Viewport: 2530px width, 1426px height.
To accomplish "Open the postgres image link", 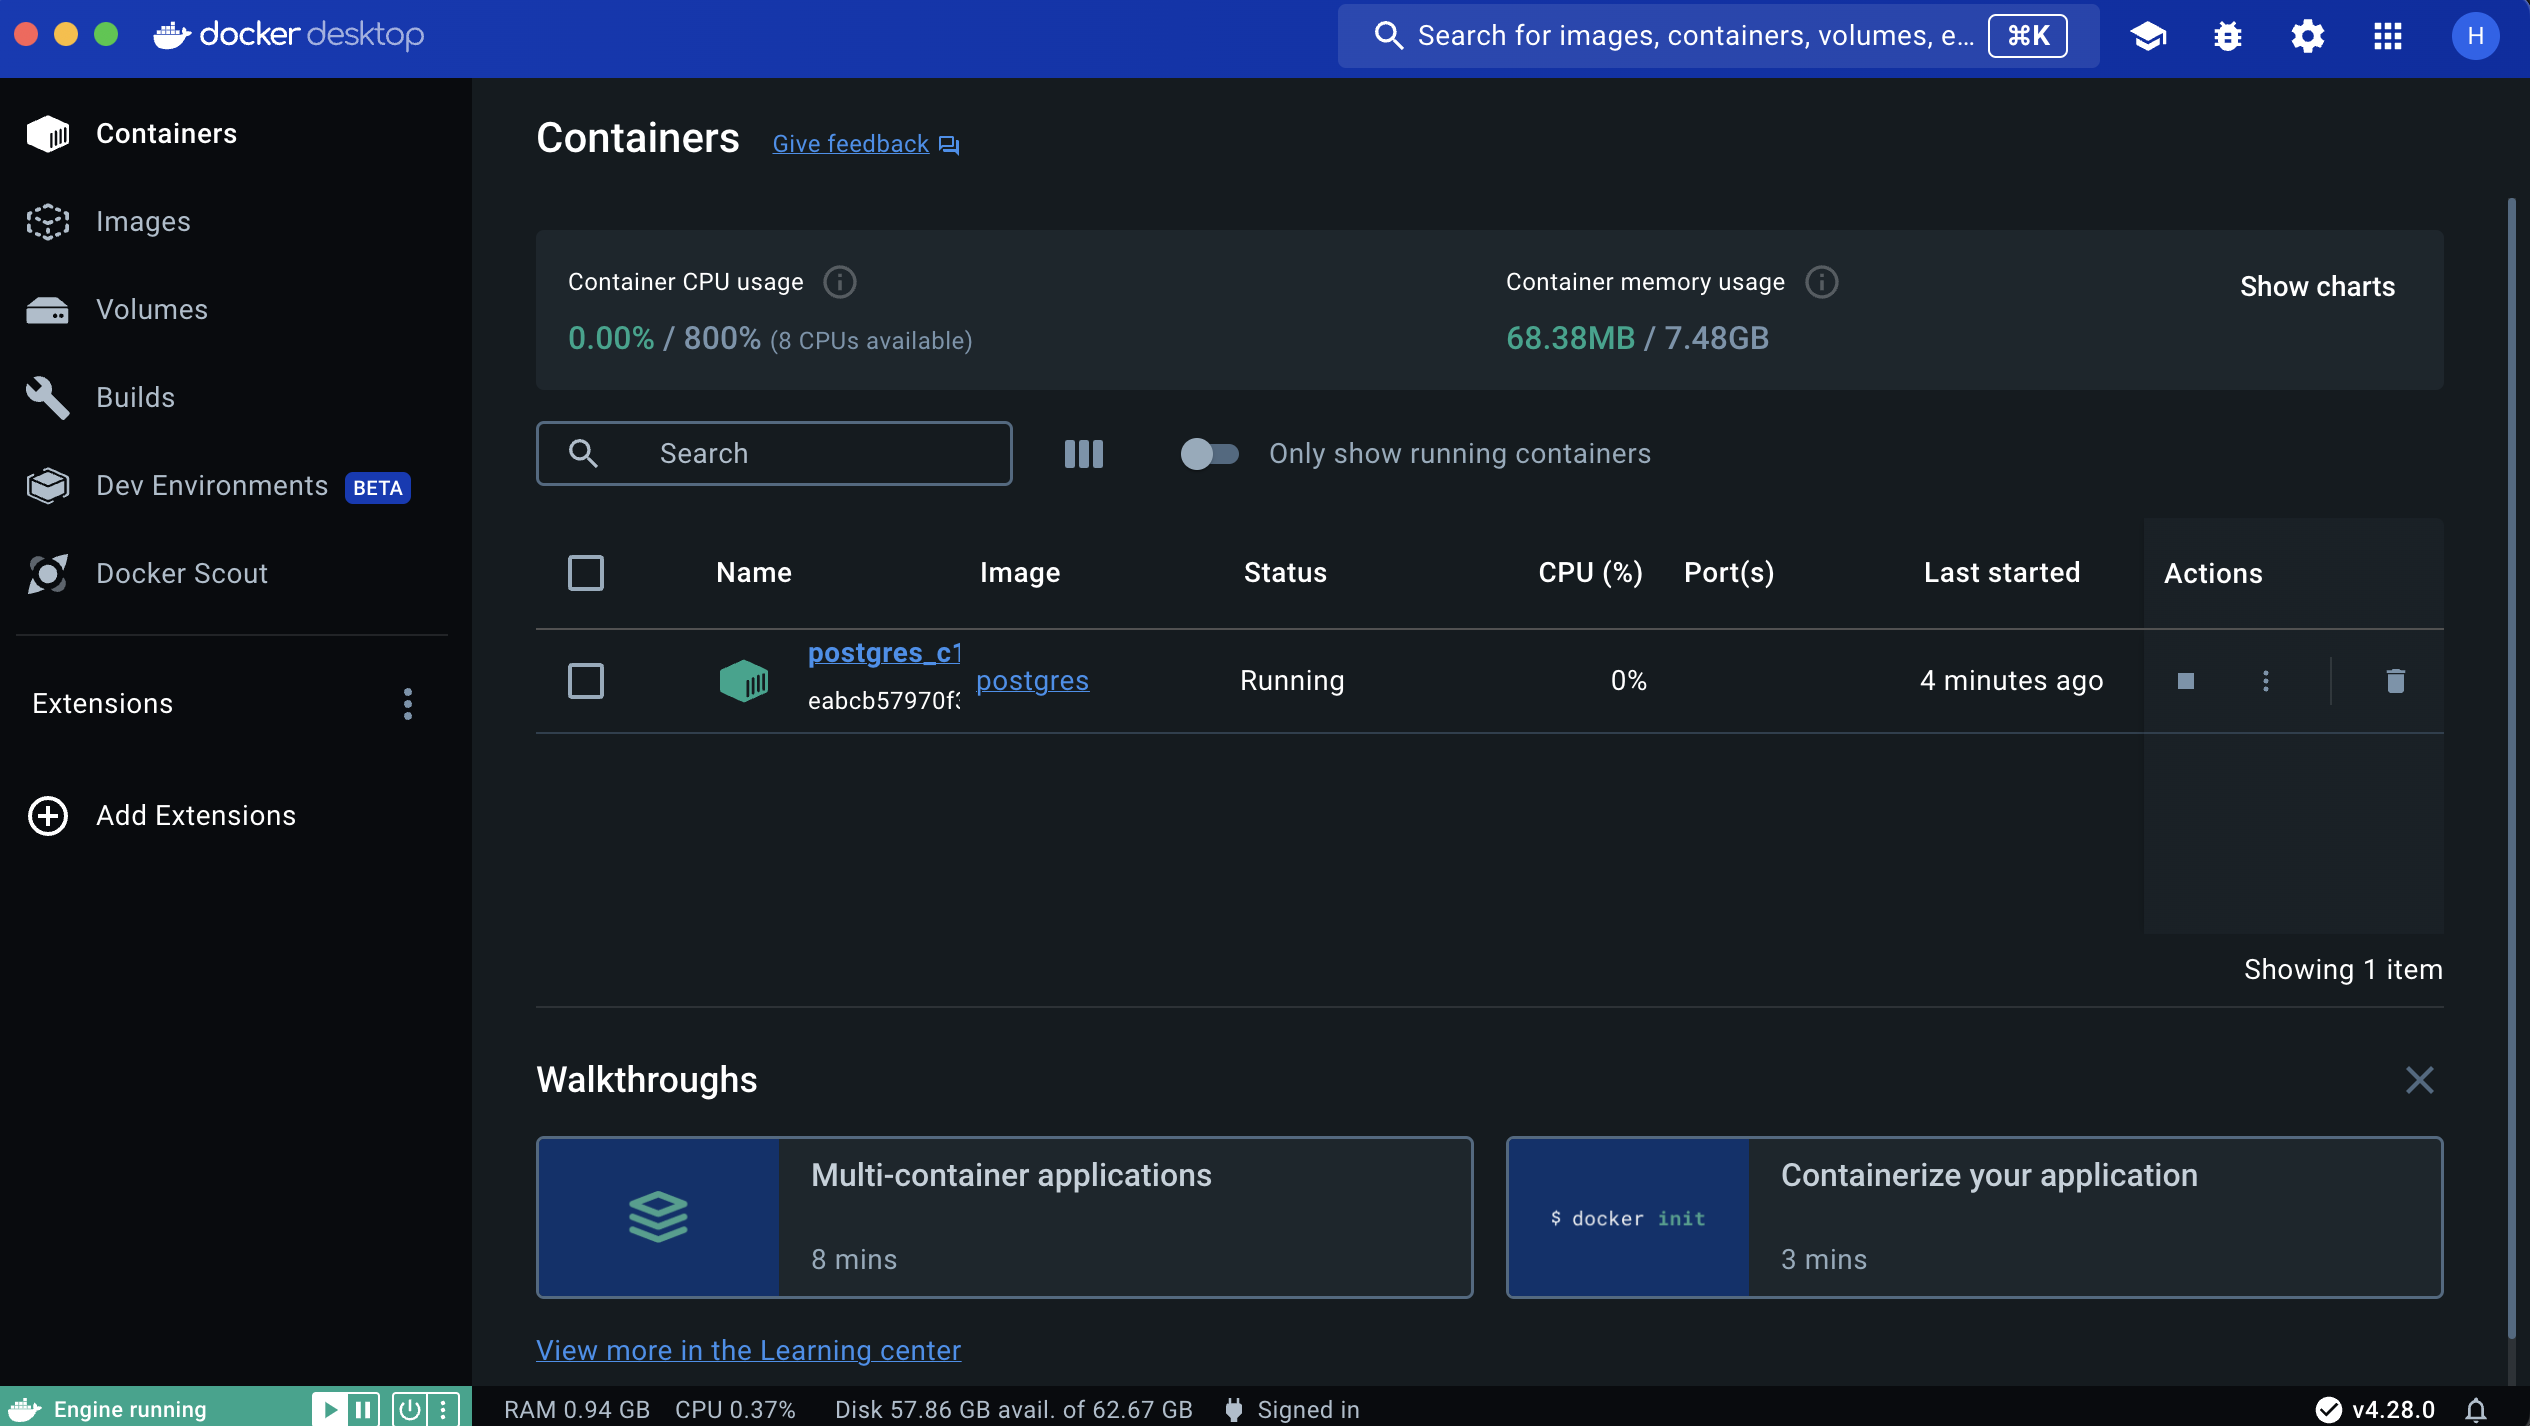I will pyautogui.click(x=1032, y=681).
